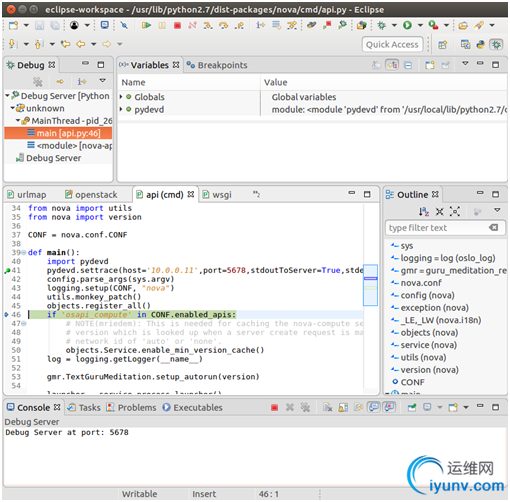The width and height of the screenshot is (510, 502).
Task: Switch to the urlmap editor tab
Action: point(27,195)
